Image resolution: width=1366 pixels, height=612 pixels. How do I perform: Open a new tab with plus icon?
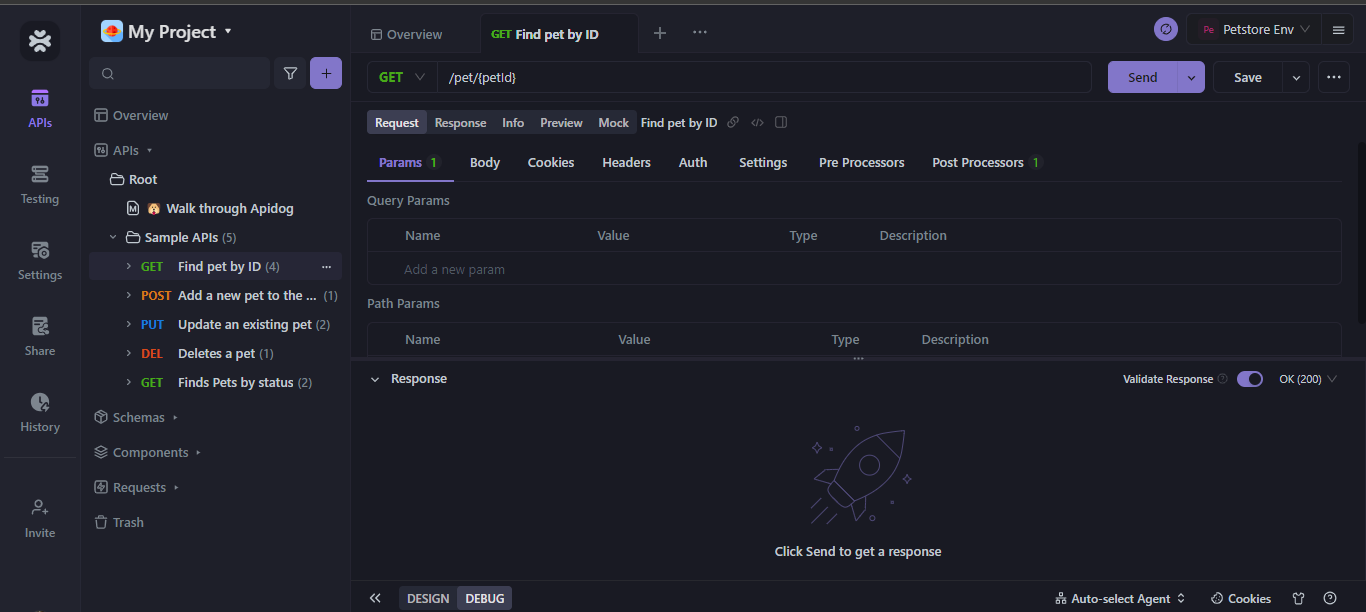coord(660,33)
